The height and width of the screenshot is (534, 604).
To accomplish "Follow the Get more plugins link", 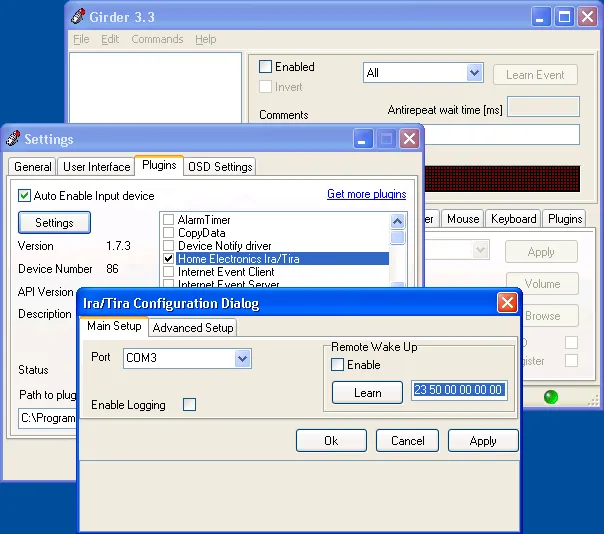I will tap(366, 194).
